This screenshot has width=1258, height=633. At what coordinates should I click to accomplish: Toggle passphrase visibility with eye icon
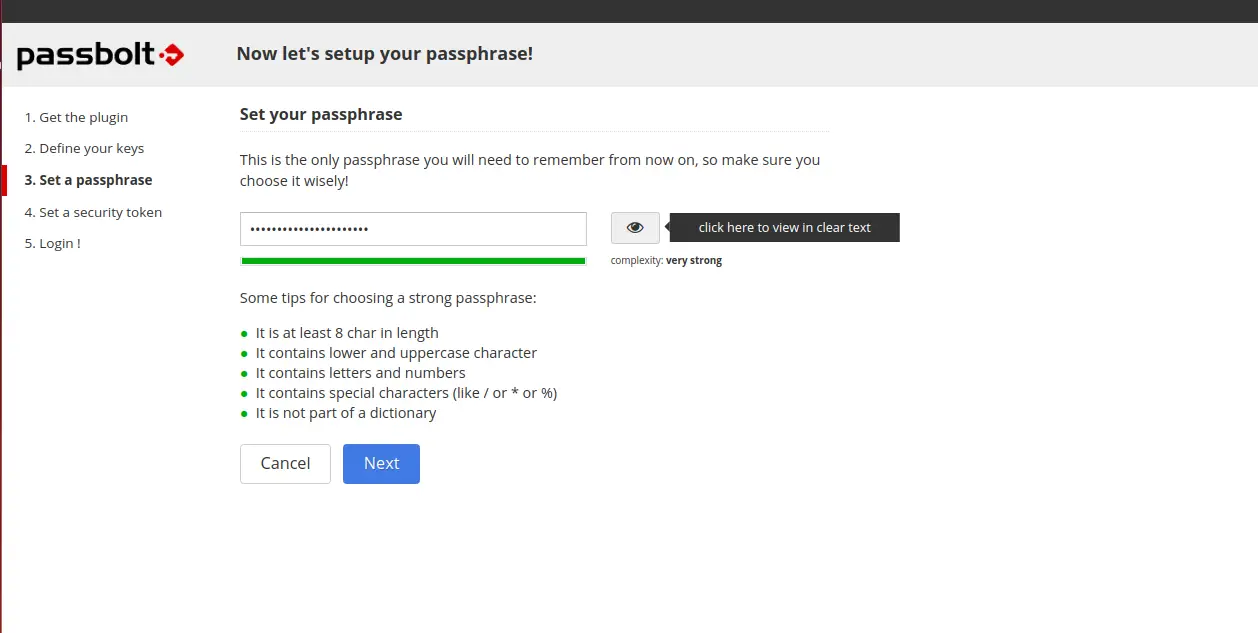(x=635, y=228)
